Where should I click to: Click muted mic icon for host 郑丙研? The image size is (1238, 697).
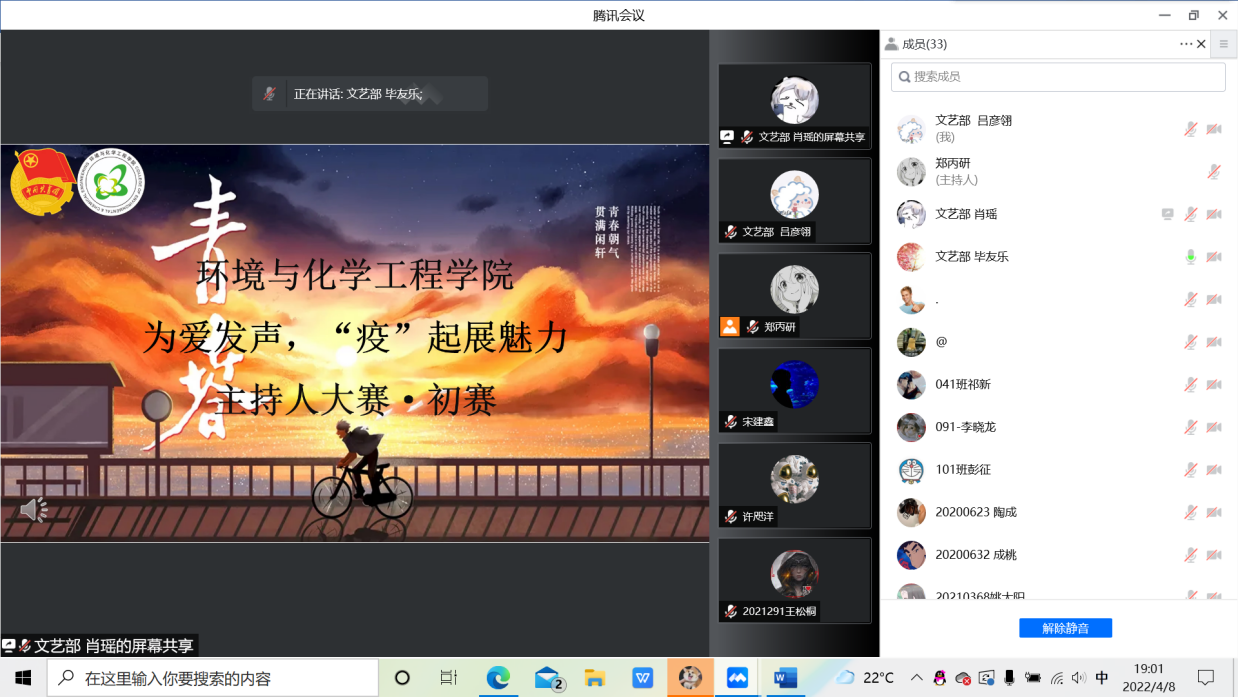click(x=1214, y=172)
